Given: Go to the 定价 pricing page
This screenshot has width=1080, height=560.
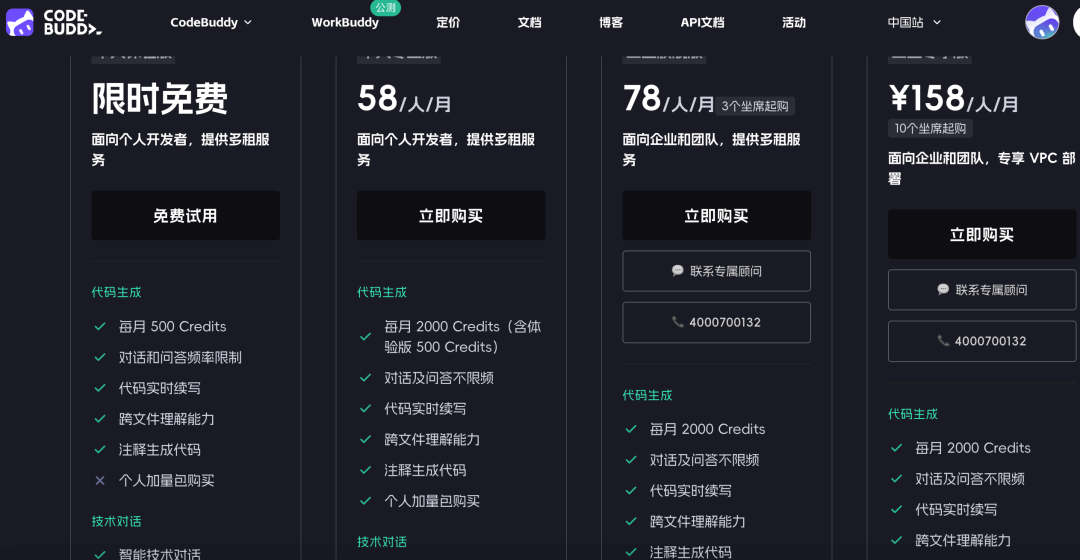Looking at the screenshot, I should [x=448, y=22].
